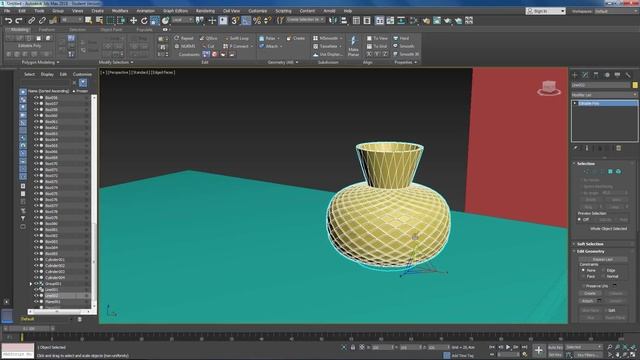The image size is (640, 360).
Task: Open the Sign In dropdown
Action: (546, 11)
